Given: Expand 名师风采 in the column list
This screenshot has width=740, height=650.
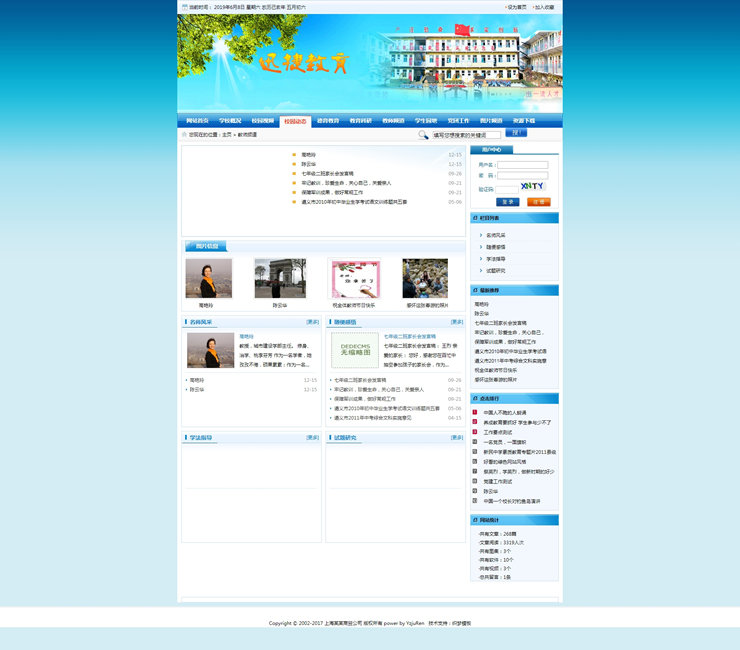Looking at the screenshot, I should pos(495,235).
